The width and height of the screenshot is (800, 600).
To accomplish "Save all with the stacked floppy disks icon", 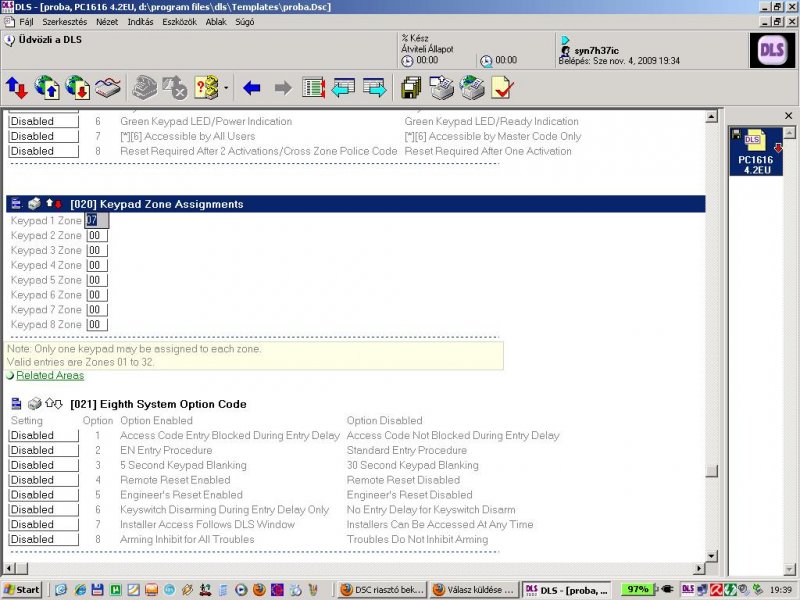I will pyautogui.click(x=411, y=88).
